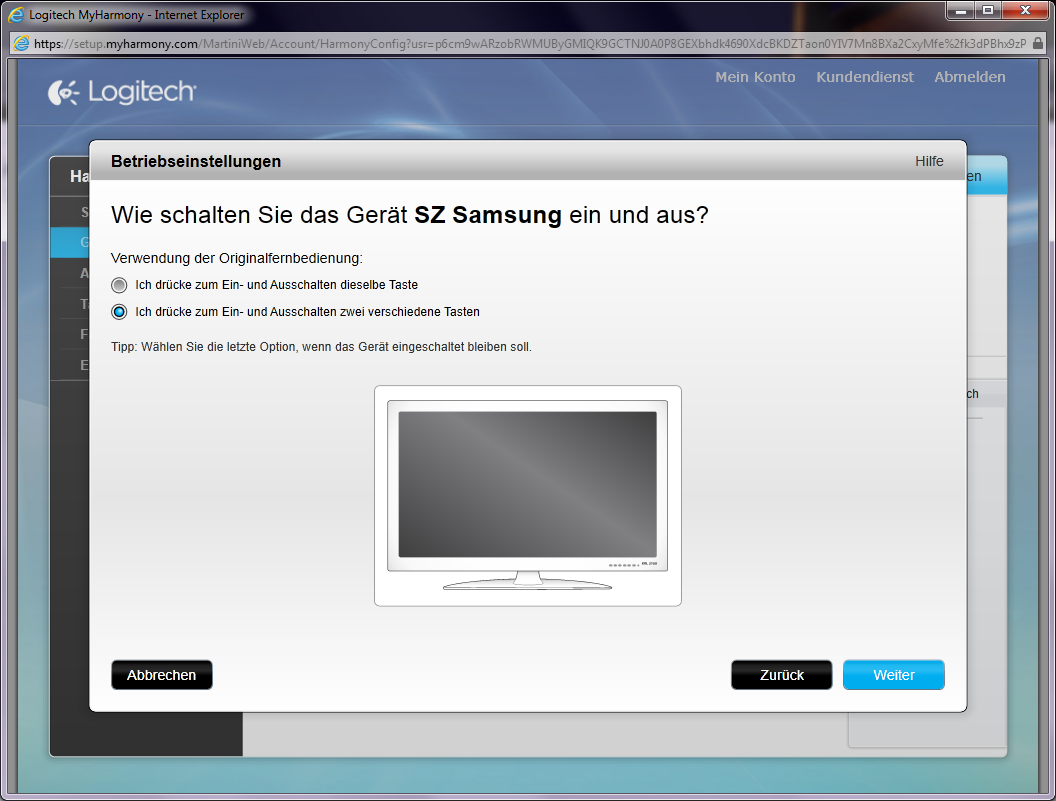Continue with the Weiter button

(x=893, y=675)
